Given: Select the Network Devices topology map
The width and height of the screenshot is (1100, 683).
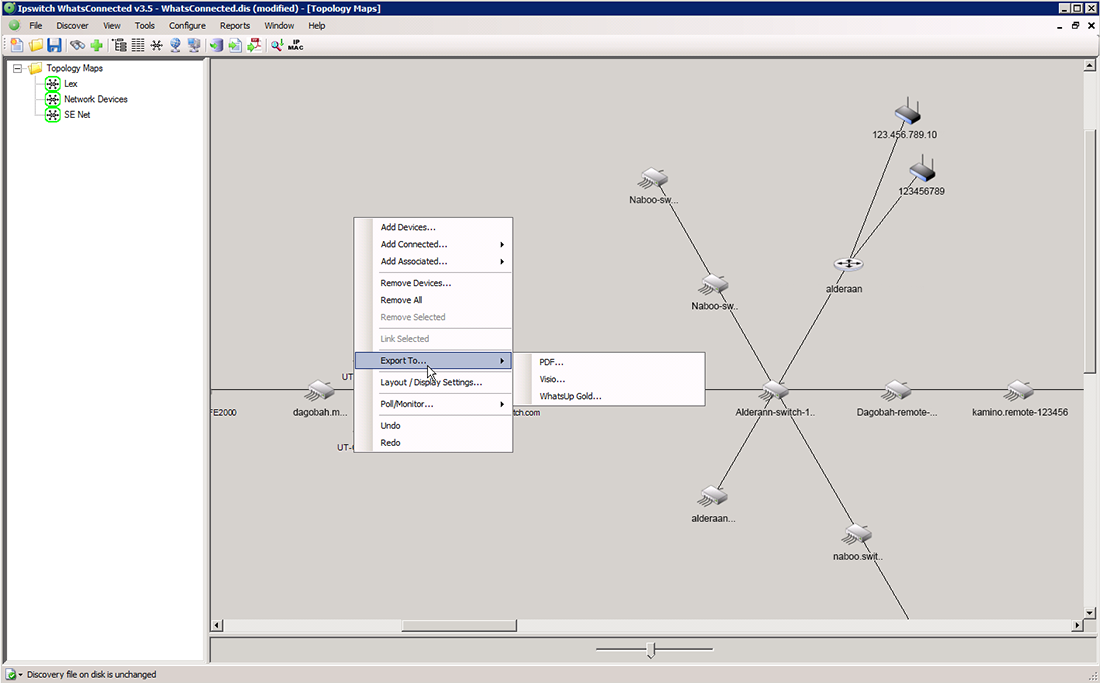Looking at the screenshot, I should tap(95, 100).
